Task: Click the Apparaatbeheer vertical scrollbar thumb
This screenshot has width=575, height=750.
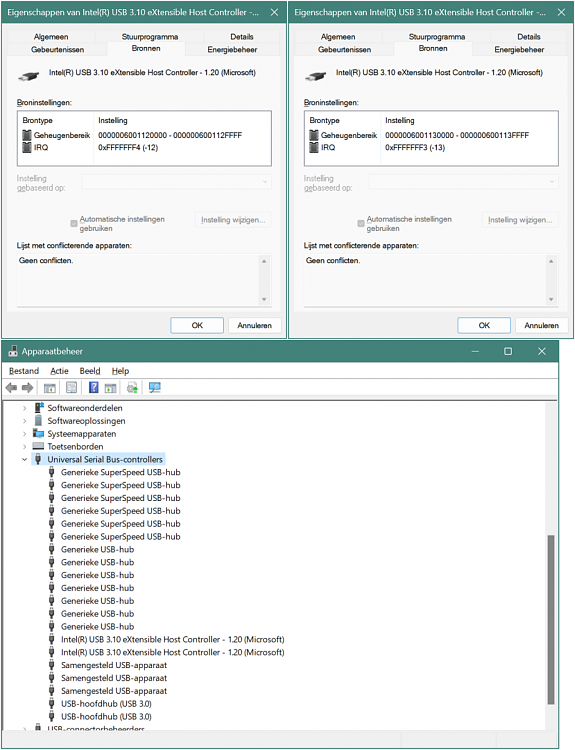Action: click(551, 619)
